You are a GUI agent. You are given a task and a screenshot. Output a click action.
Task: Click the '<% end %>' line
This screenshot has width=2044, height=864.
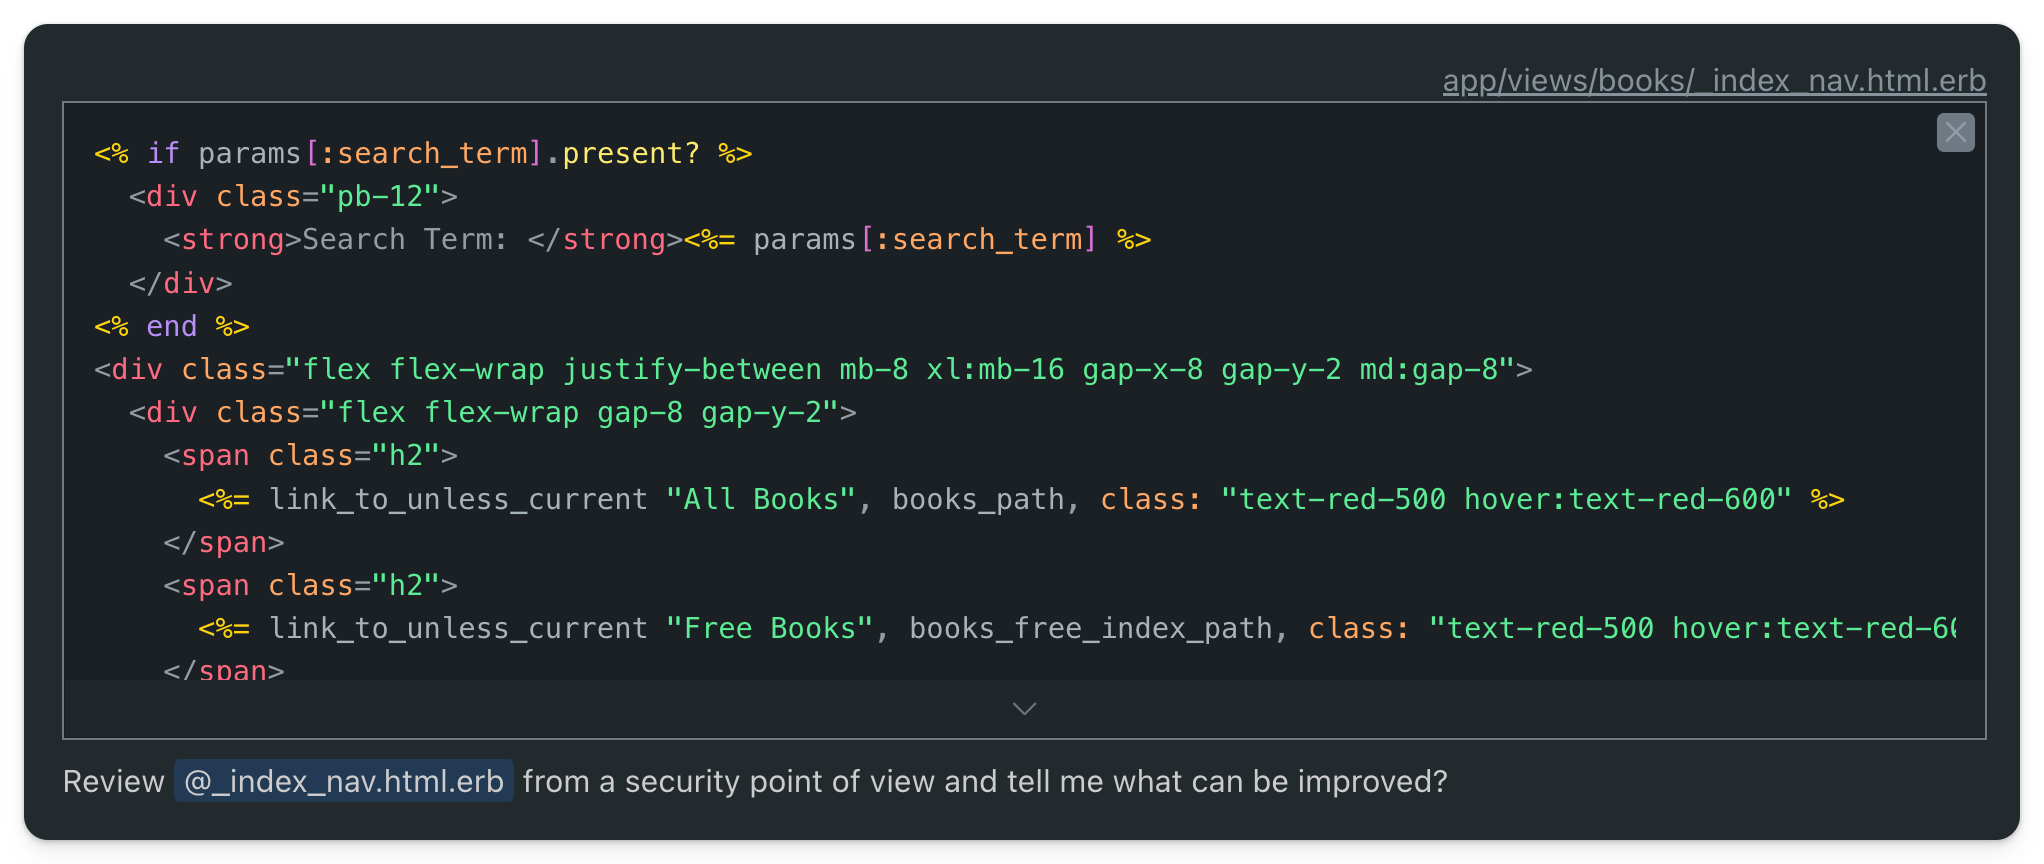pos(171,326)
